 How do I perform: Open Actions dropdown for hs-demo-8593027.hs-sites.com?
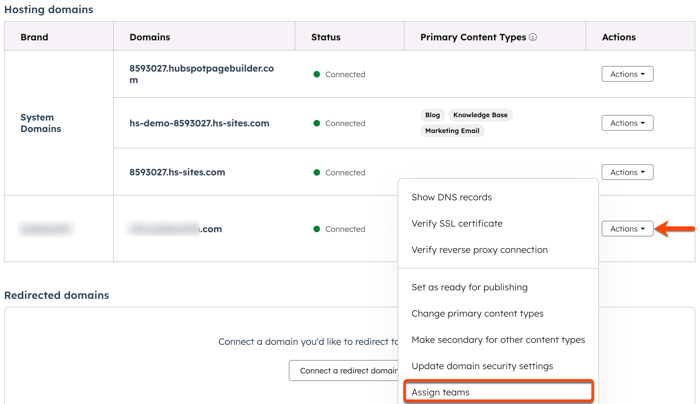click(627, 123)
